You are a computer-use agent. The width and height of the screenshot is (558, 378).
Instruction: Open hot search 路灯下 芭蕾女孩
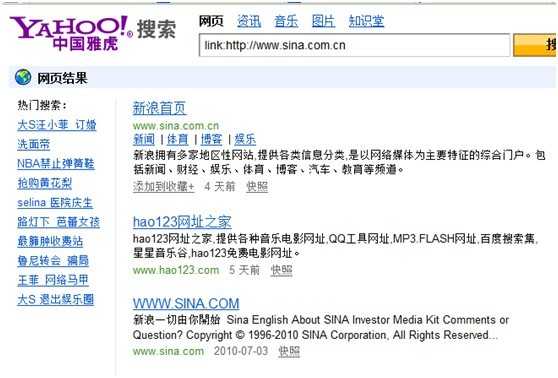pyautogui.click(x=59, y=222)
